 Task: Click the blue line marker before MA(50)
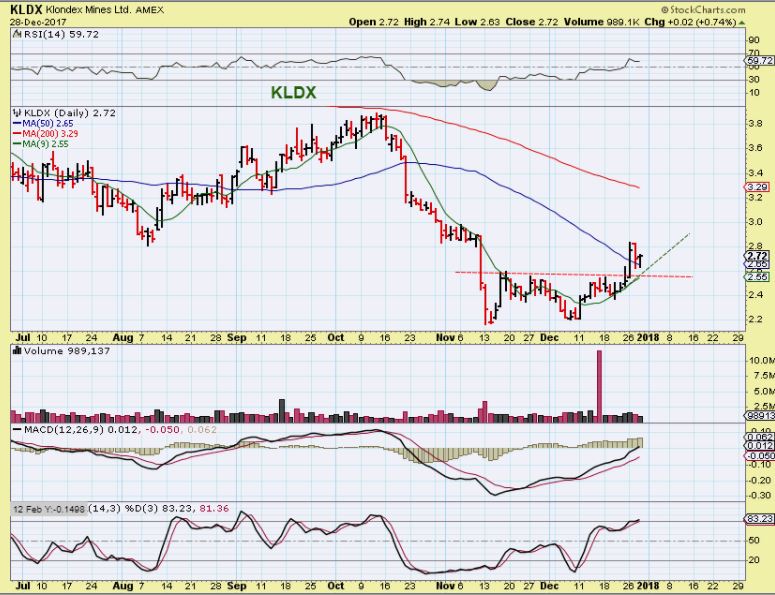click(17, 124)
